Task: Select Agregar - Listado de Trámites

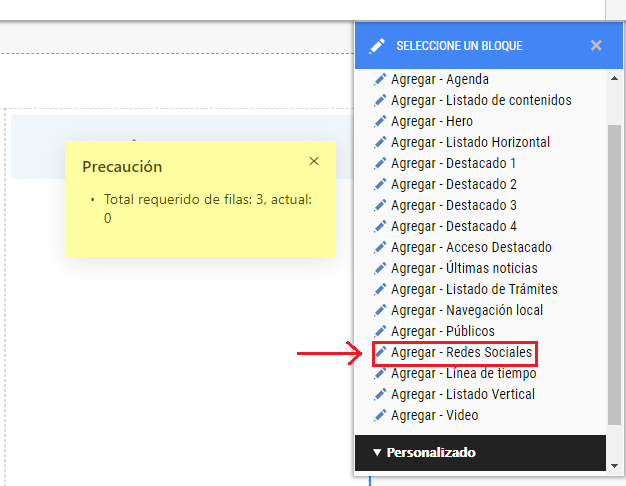Action: (474, 290)
